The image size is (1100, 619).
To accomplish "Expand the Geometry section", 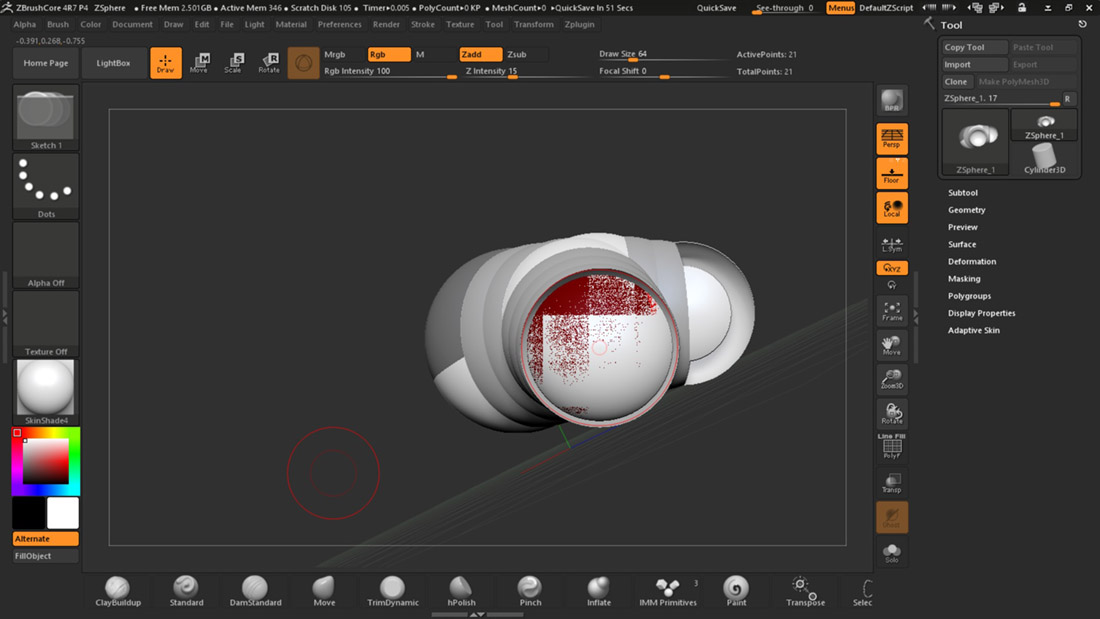I will (x=967, y=210).
